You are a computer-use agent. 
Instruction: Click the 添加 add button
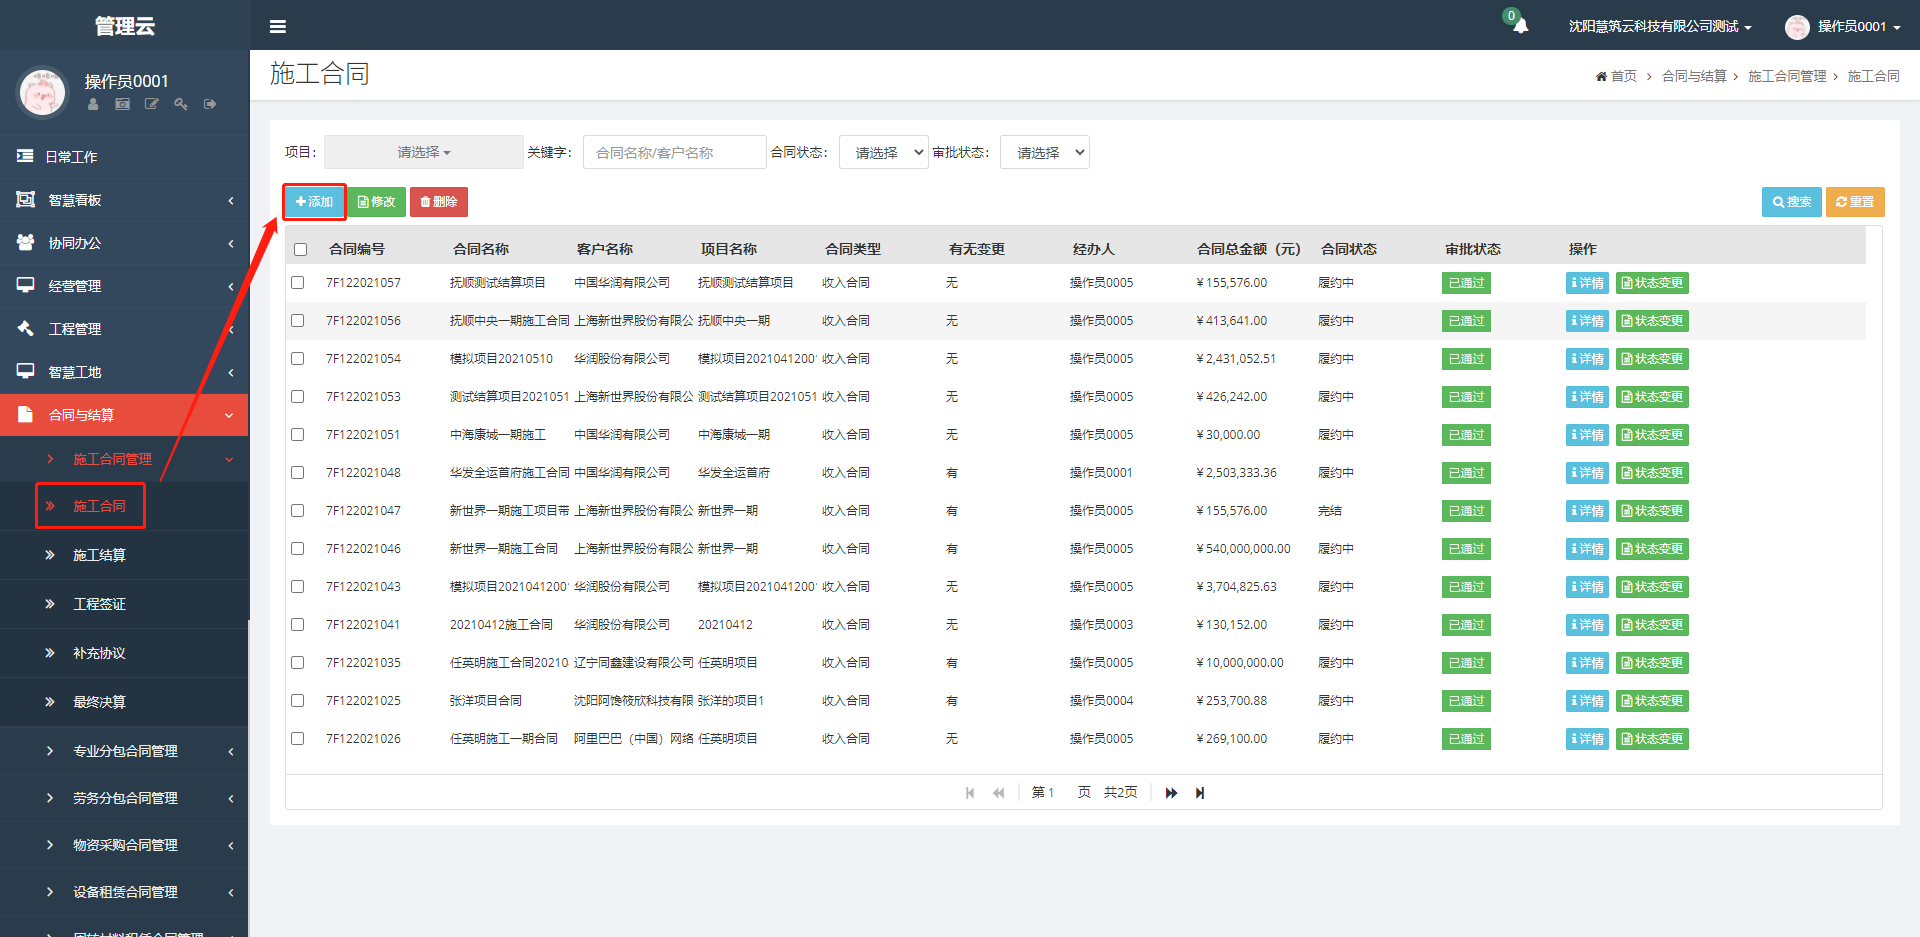[314, 202]
